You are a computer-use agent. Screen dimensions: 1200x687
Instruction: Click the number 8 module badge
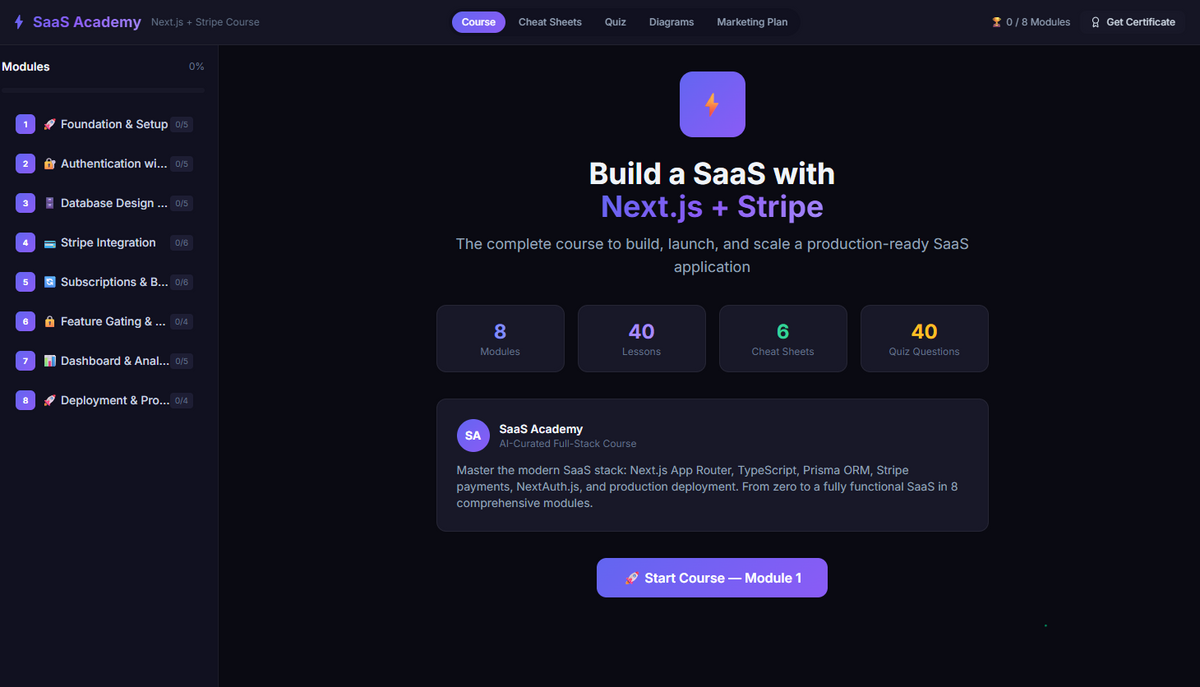pyautogui.click(x=25, y=400)
